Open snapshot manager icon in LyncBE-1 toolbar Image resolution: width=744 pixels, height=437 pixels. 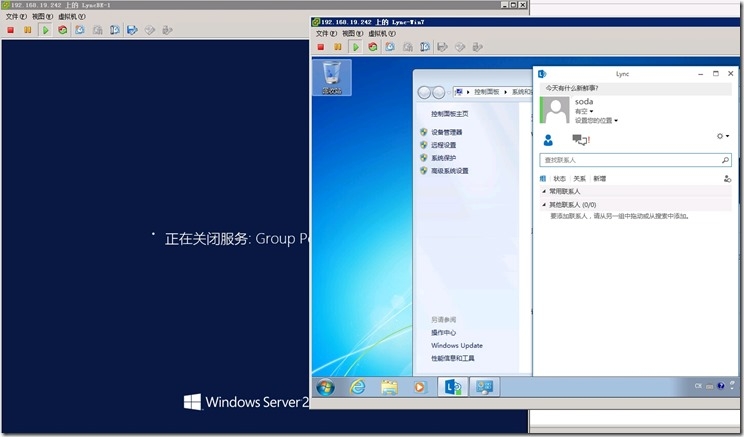[x=114, y=30]
